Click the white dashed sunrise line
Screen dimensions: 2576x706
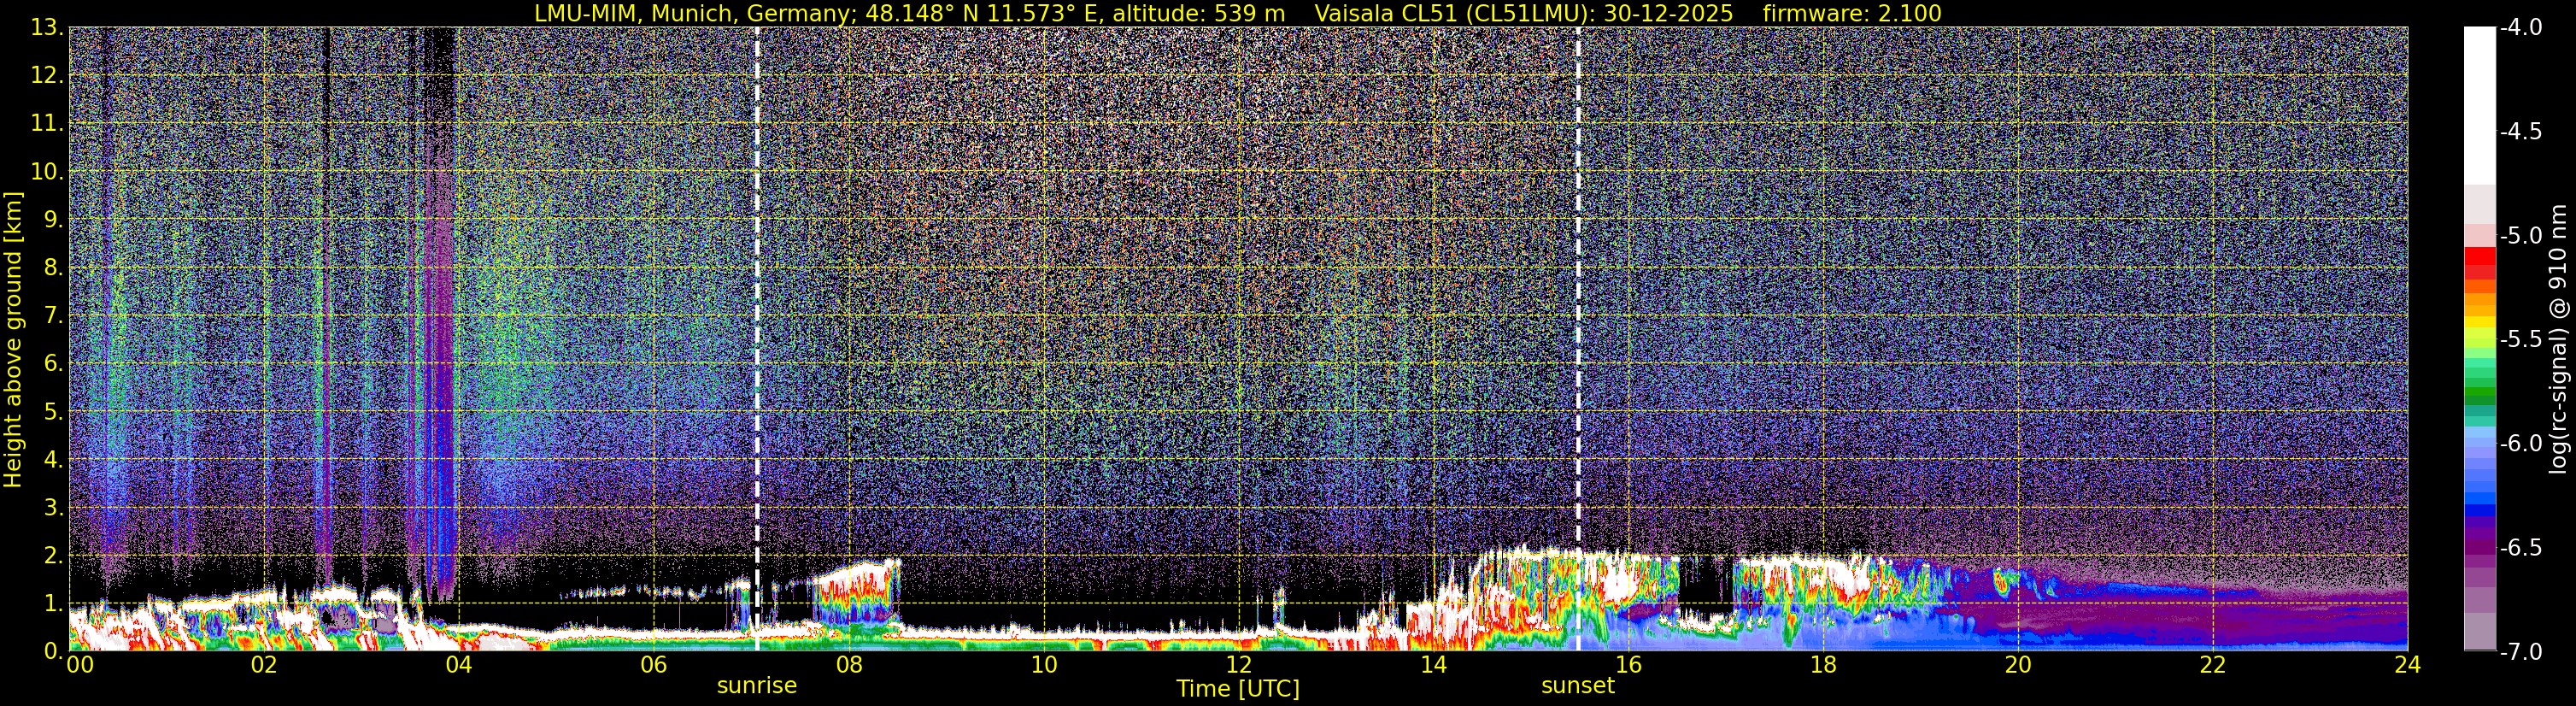point(757,339)
